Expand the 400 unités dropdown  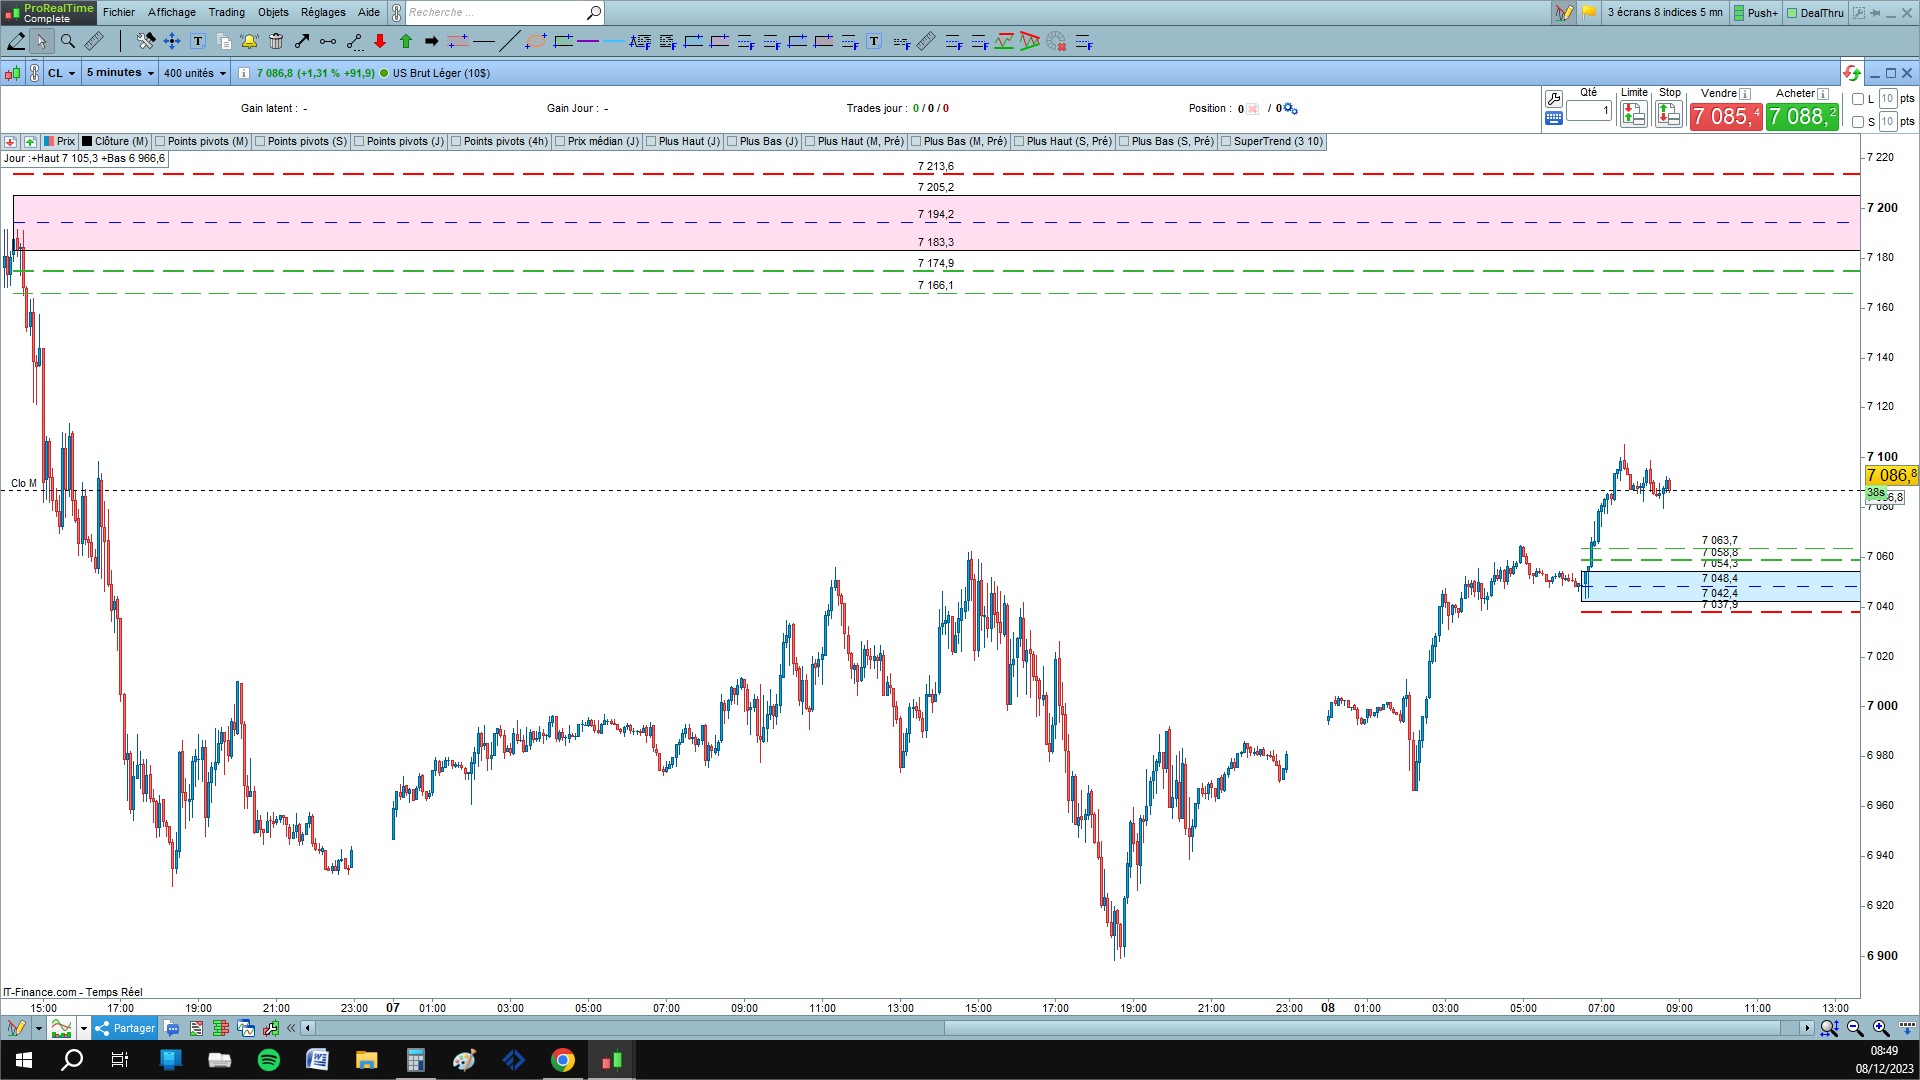(x=194, y=73)
